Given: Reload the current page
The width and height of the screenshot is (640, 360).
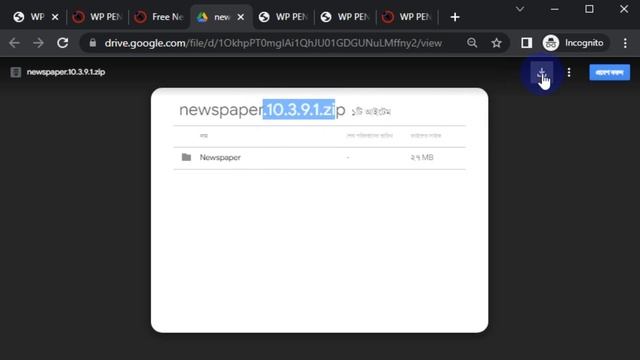Looking at the screenshot, I should click(x=62, y=43).
